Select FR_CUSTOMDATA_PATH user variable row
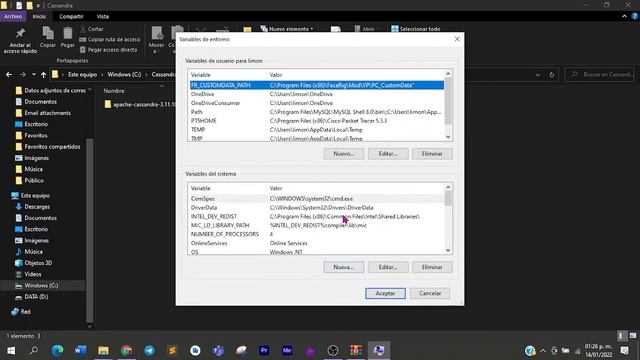The width and height of the screenshot is (640, 360). 316,85
